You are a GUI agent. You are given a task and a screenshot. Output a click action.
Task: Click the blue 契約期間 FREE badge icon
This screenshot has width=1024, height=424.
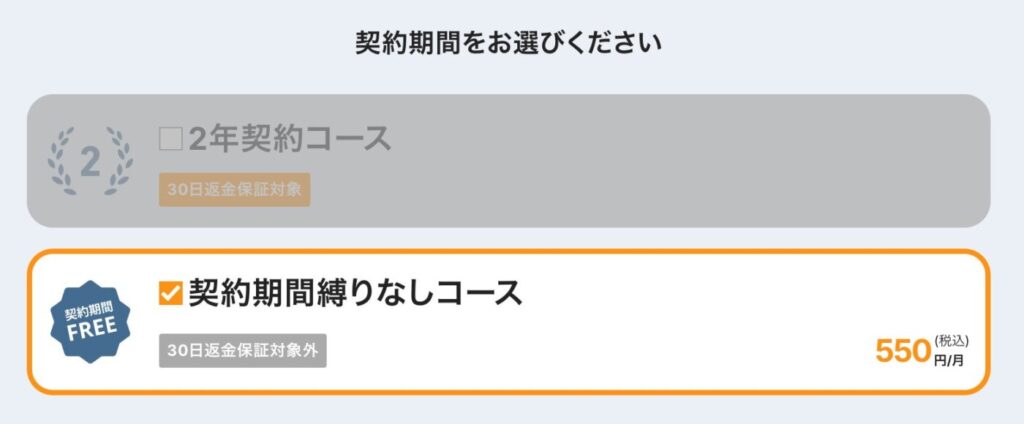point(91,322)
